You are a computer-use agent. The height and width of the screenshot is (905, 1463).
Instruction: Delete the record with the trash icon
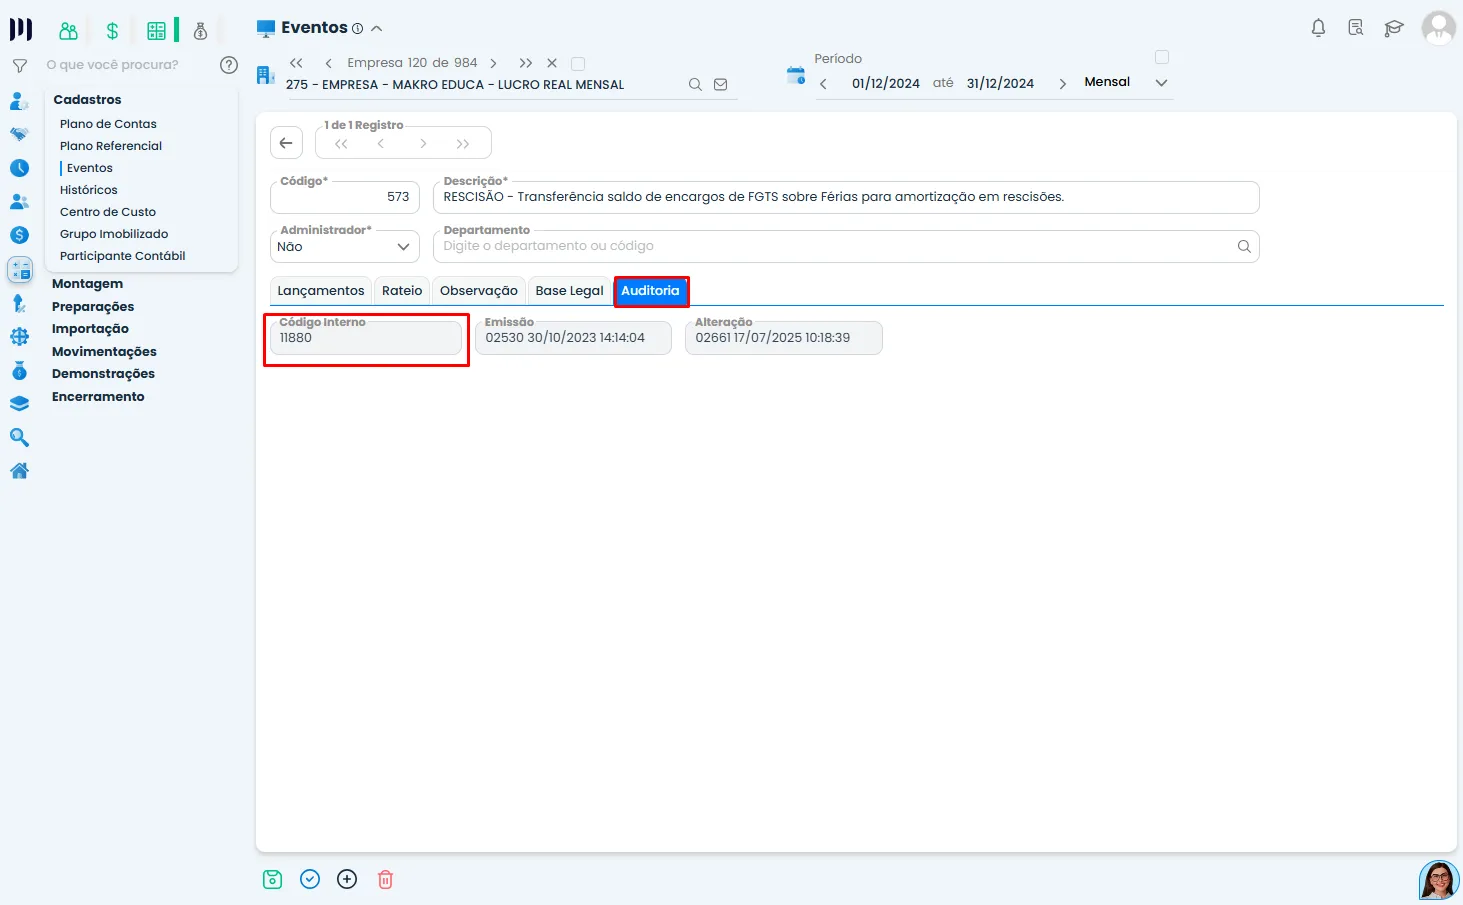point(385,879)
